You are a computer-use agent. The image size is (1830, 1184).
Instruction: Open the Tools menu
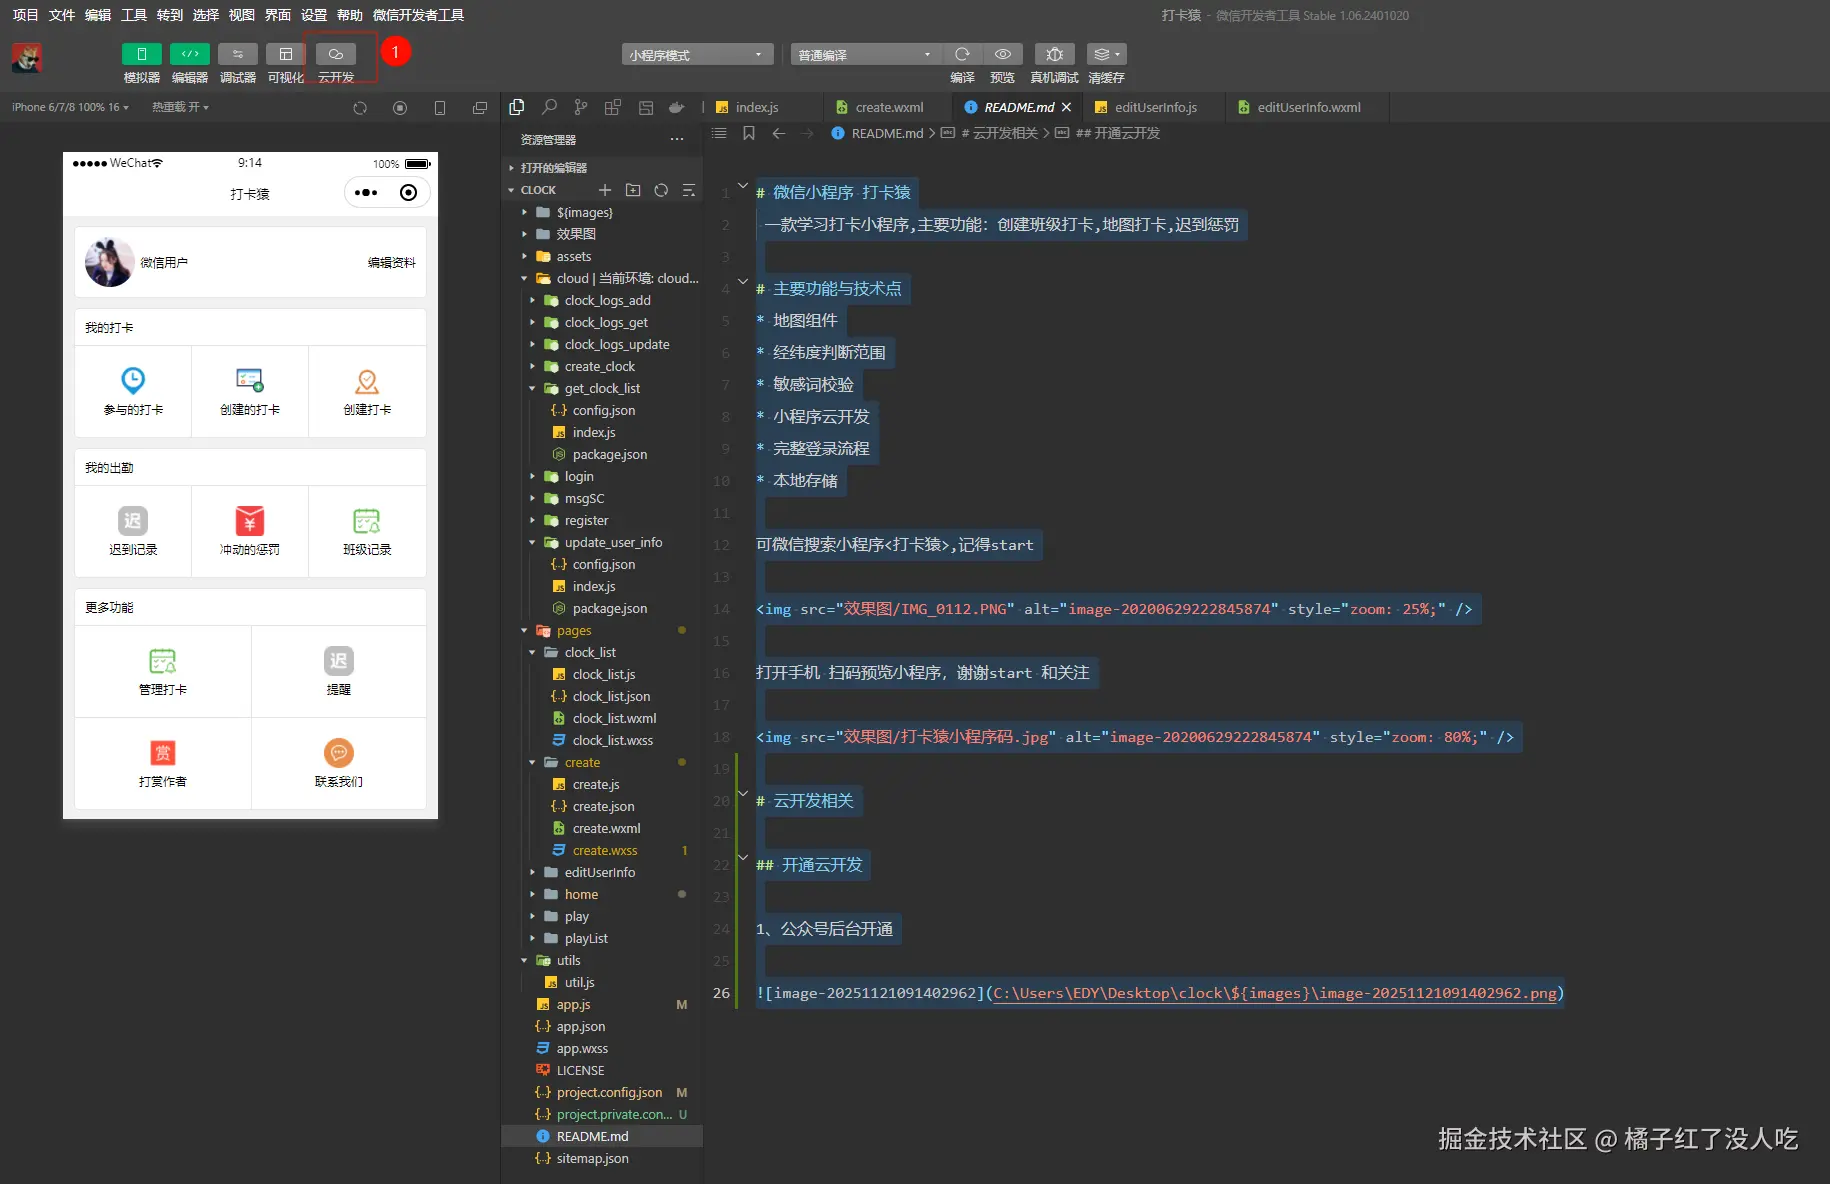pyautogui.click(x=134, y=15)
